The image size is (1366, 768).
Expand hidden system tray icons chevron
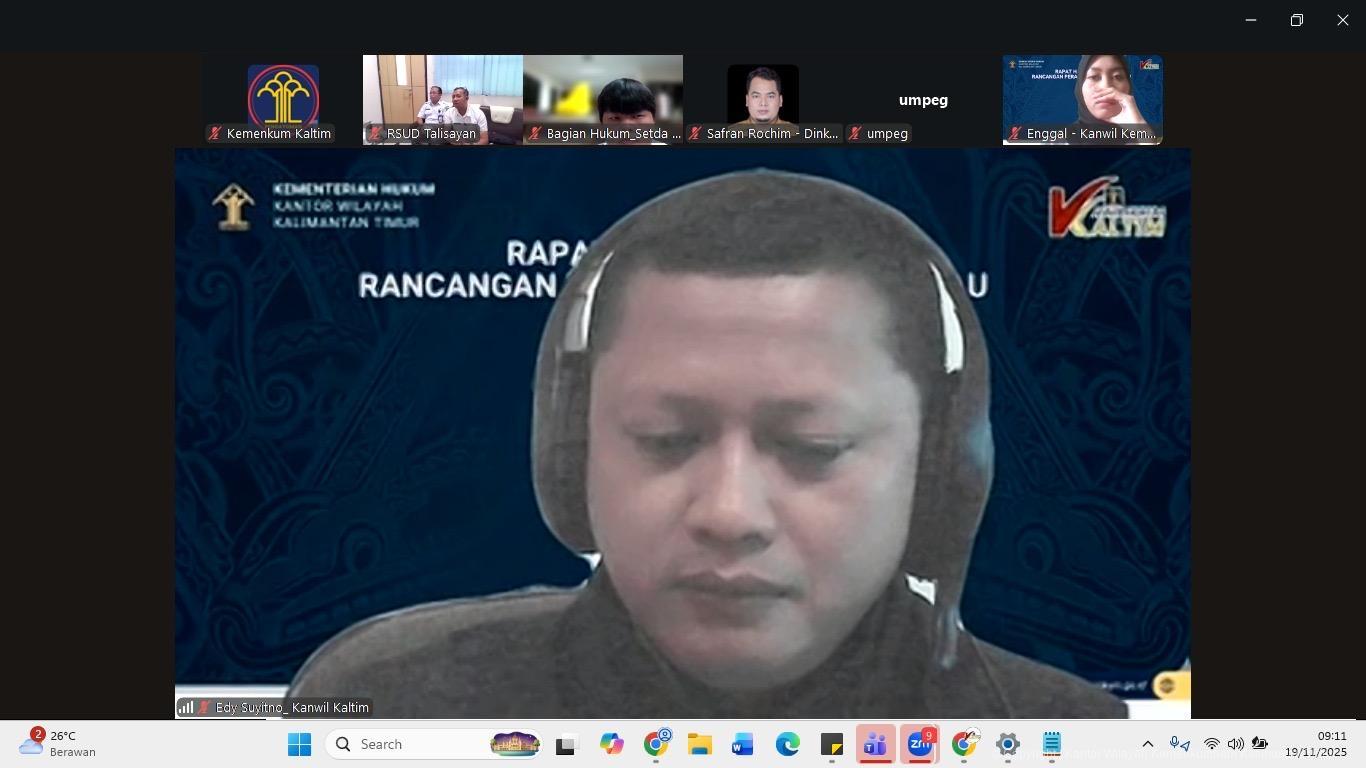tap(1148, 744)
